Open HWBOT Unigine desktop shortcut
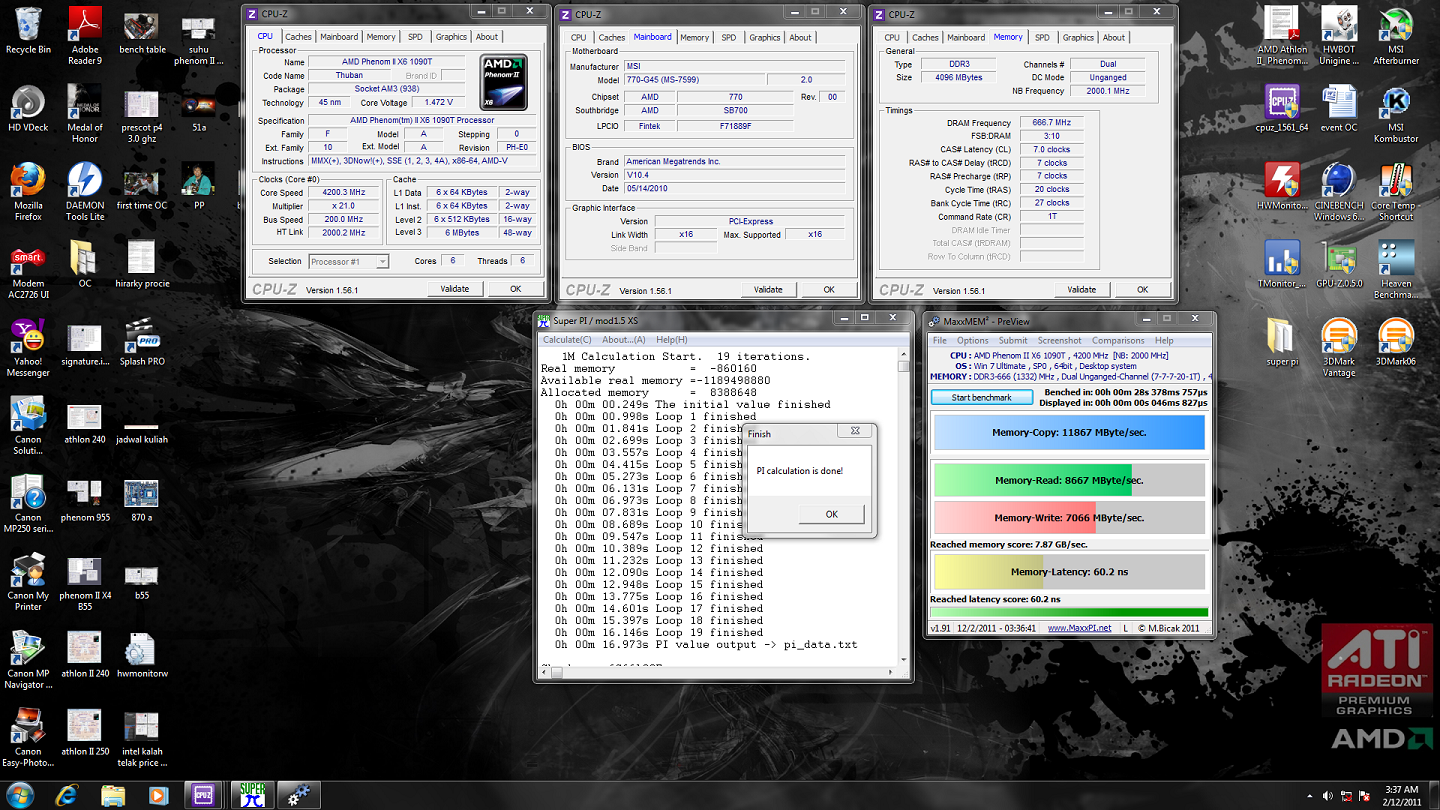This screenshot has height=810, width=1440. coord(1339,37)
